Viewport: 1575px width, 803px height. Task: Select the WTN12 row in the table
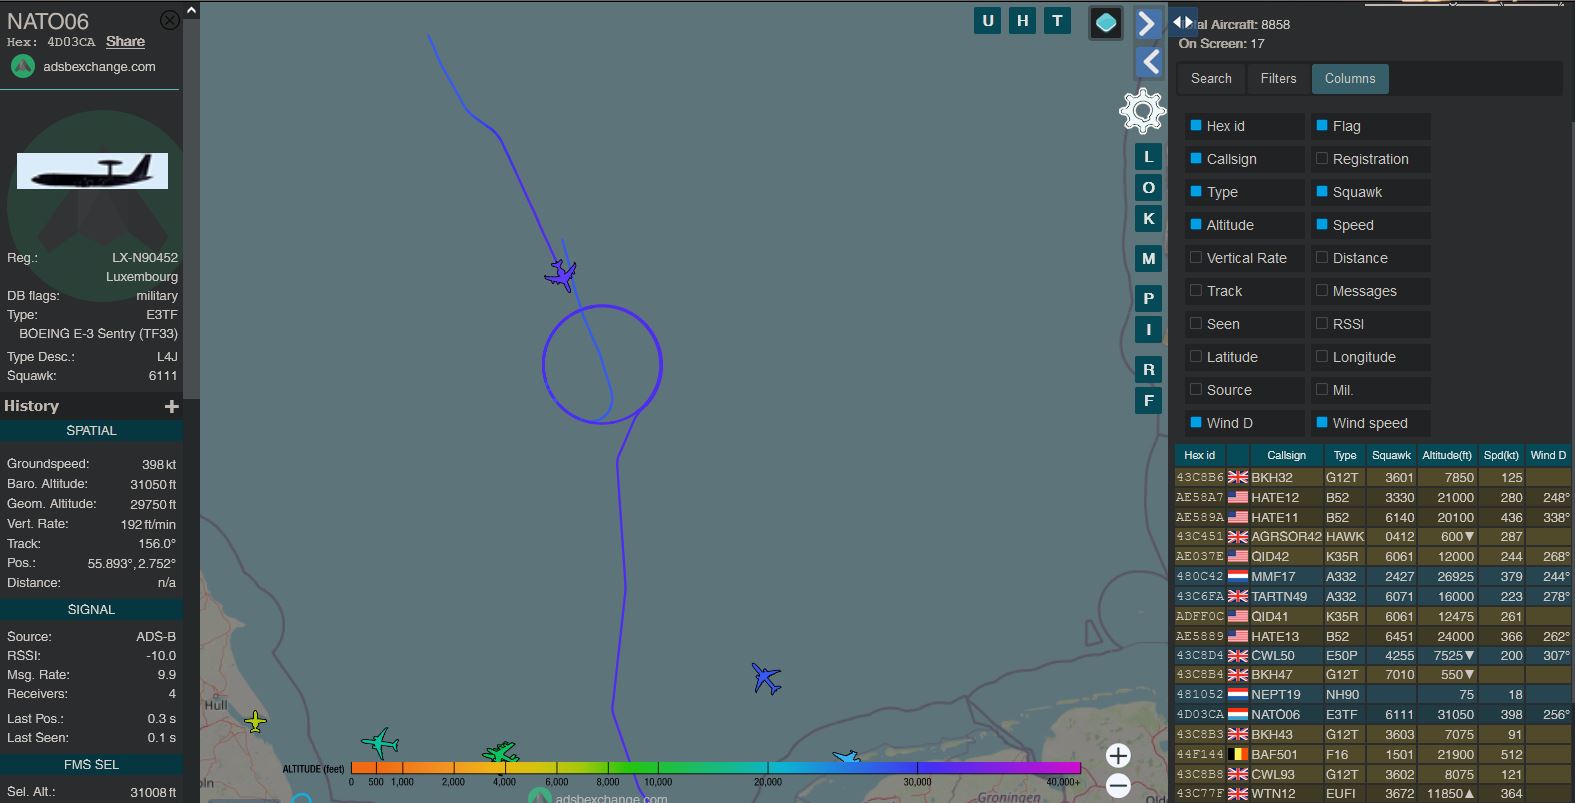(1372, 794)
